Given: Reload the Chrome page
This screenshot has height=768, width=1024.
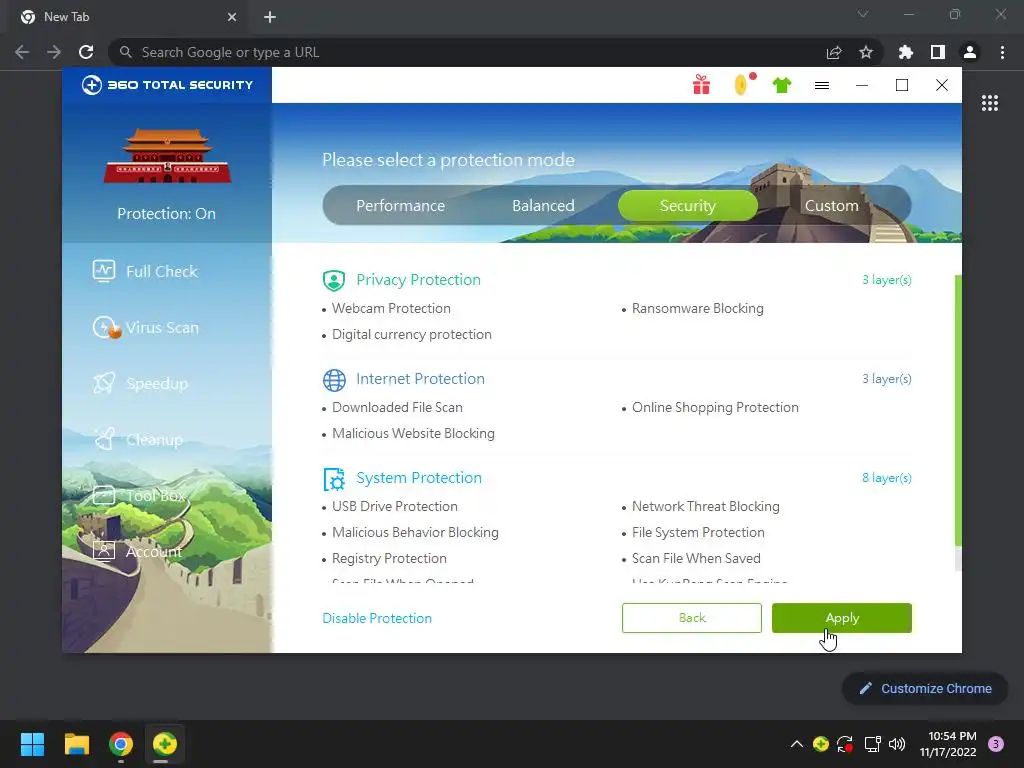Looking at the screenshot, I should click(x=86, y=52).
